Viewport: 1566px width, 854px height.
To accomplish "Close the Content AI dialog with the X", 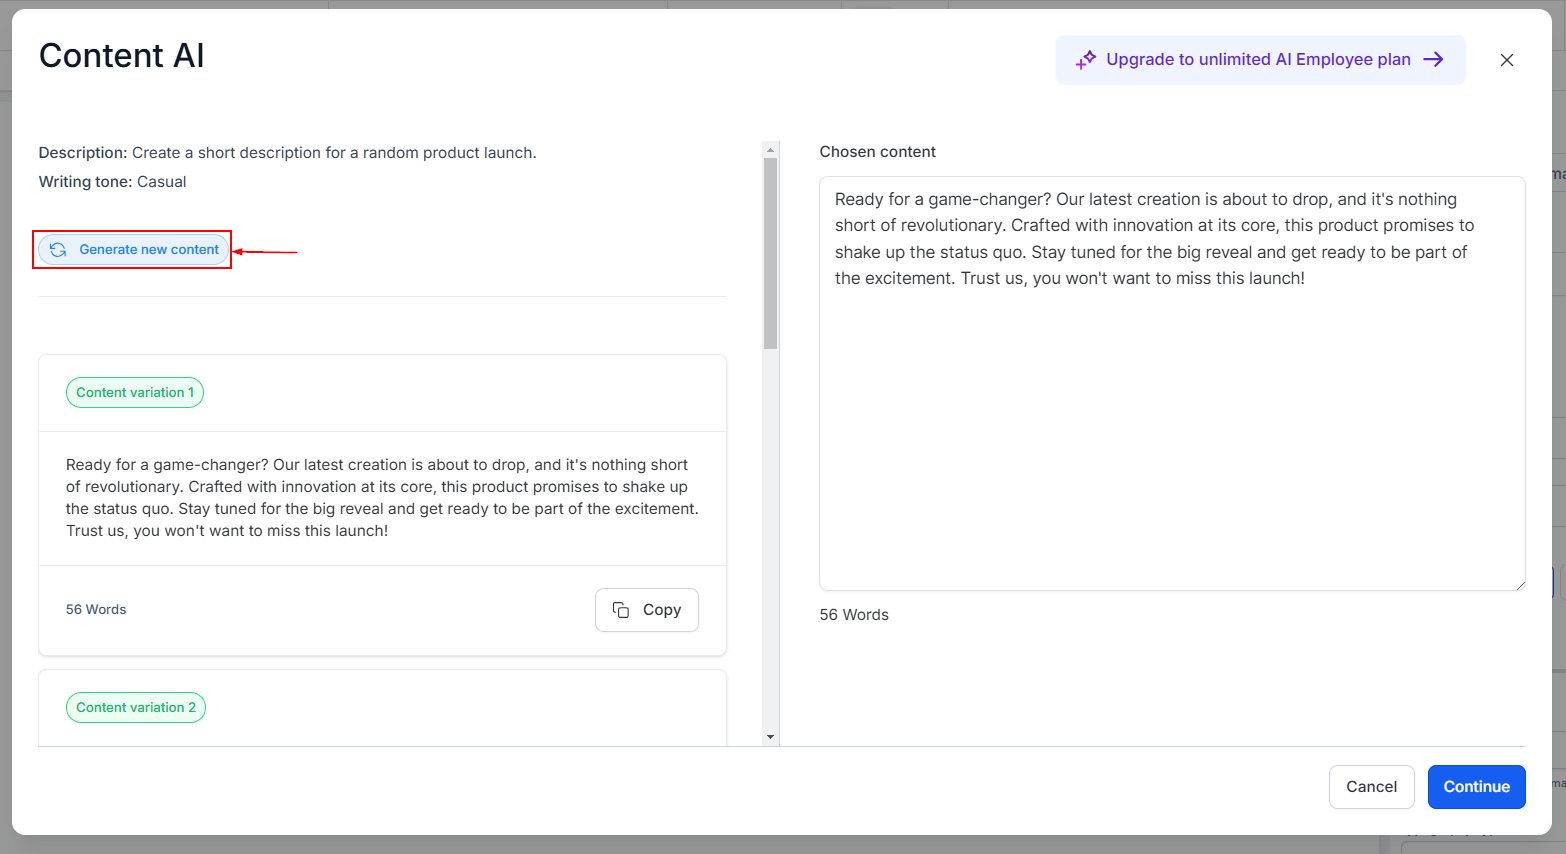I will [1506, 60].
